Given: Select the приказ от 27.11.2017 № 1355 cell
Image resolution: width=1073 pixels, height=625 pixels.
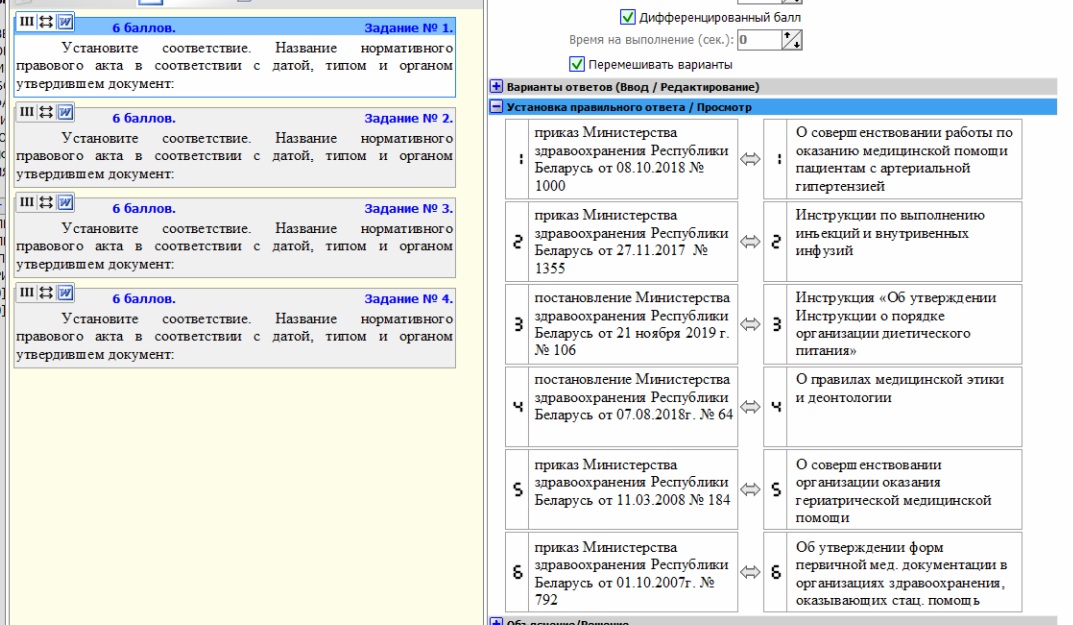Looking at the screenshot, I should pos(633,242).
